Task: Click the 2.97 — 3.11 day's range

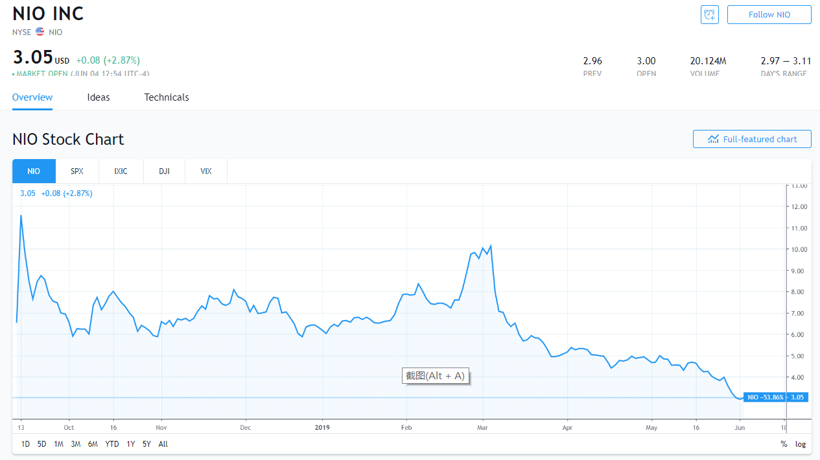Action: [785, 61]
